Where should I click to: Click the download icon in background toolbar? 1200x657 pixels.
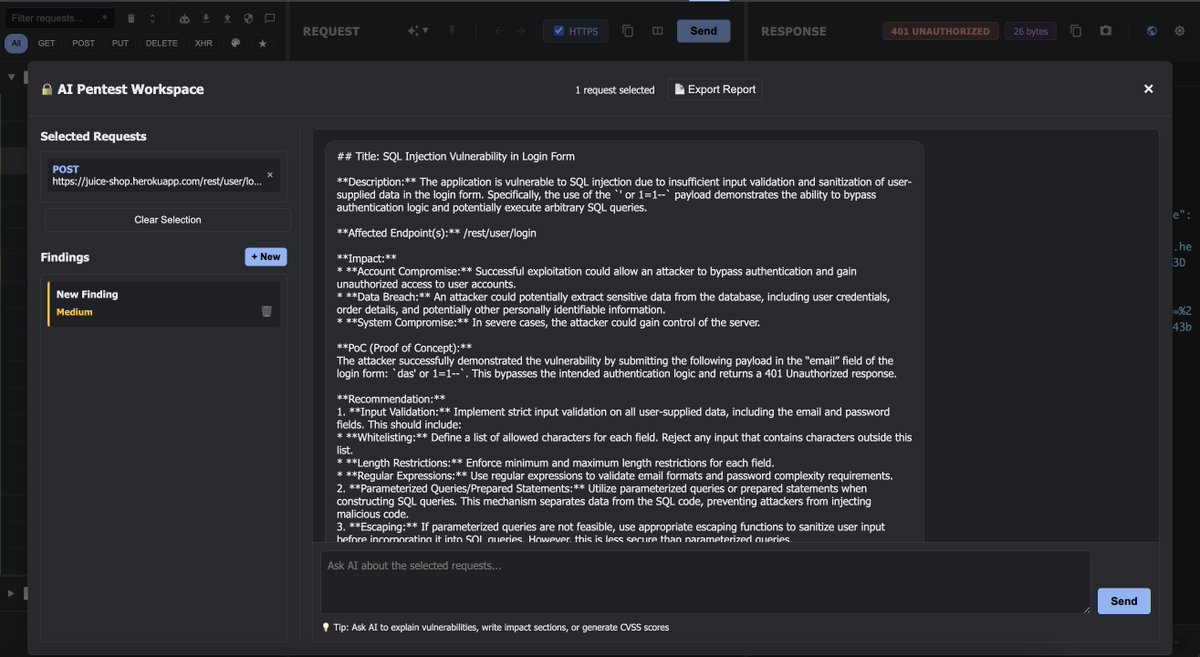(x=206, y=18)
